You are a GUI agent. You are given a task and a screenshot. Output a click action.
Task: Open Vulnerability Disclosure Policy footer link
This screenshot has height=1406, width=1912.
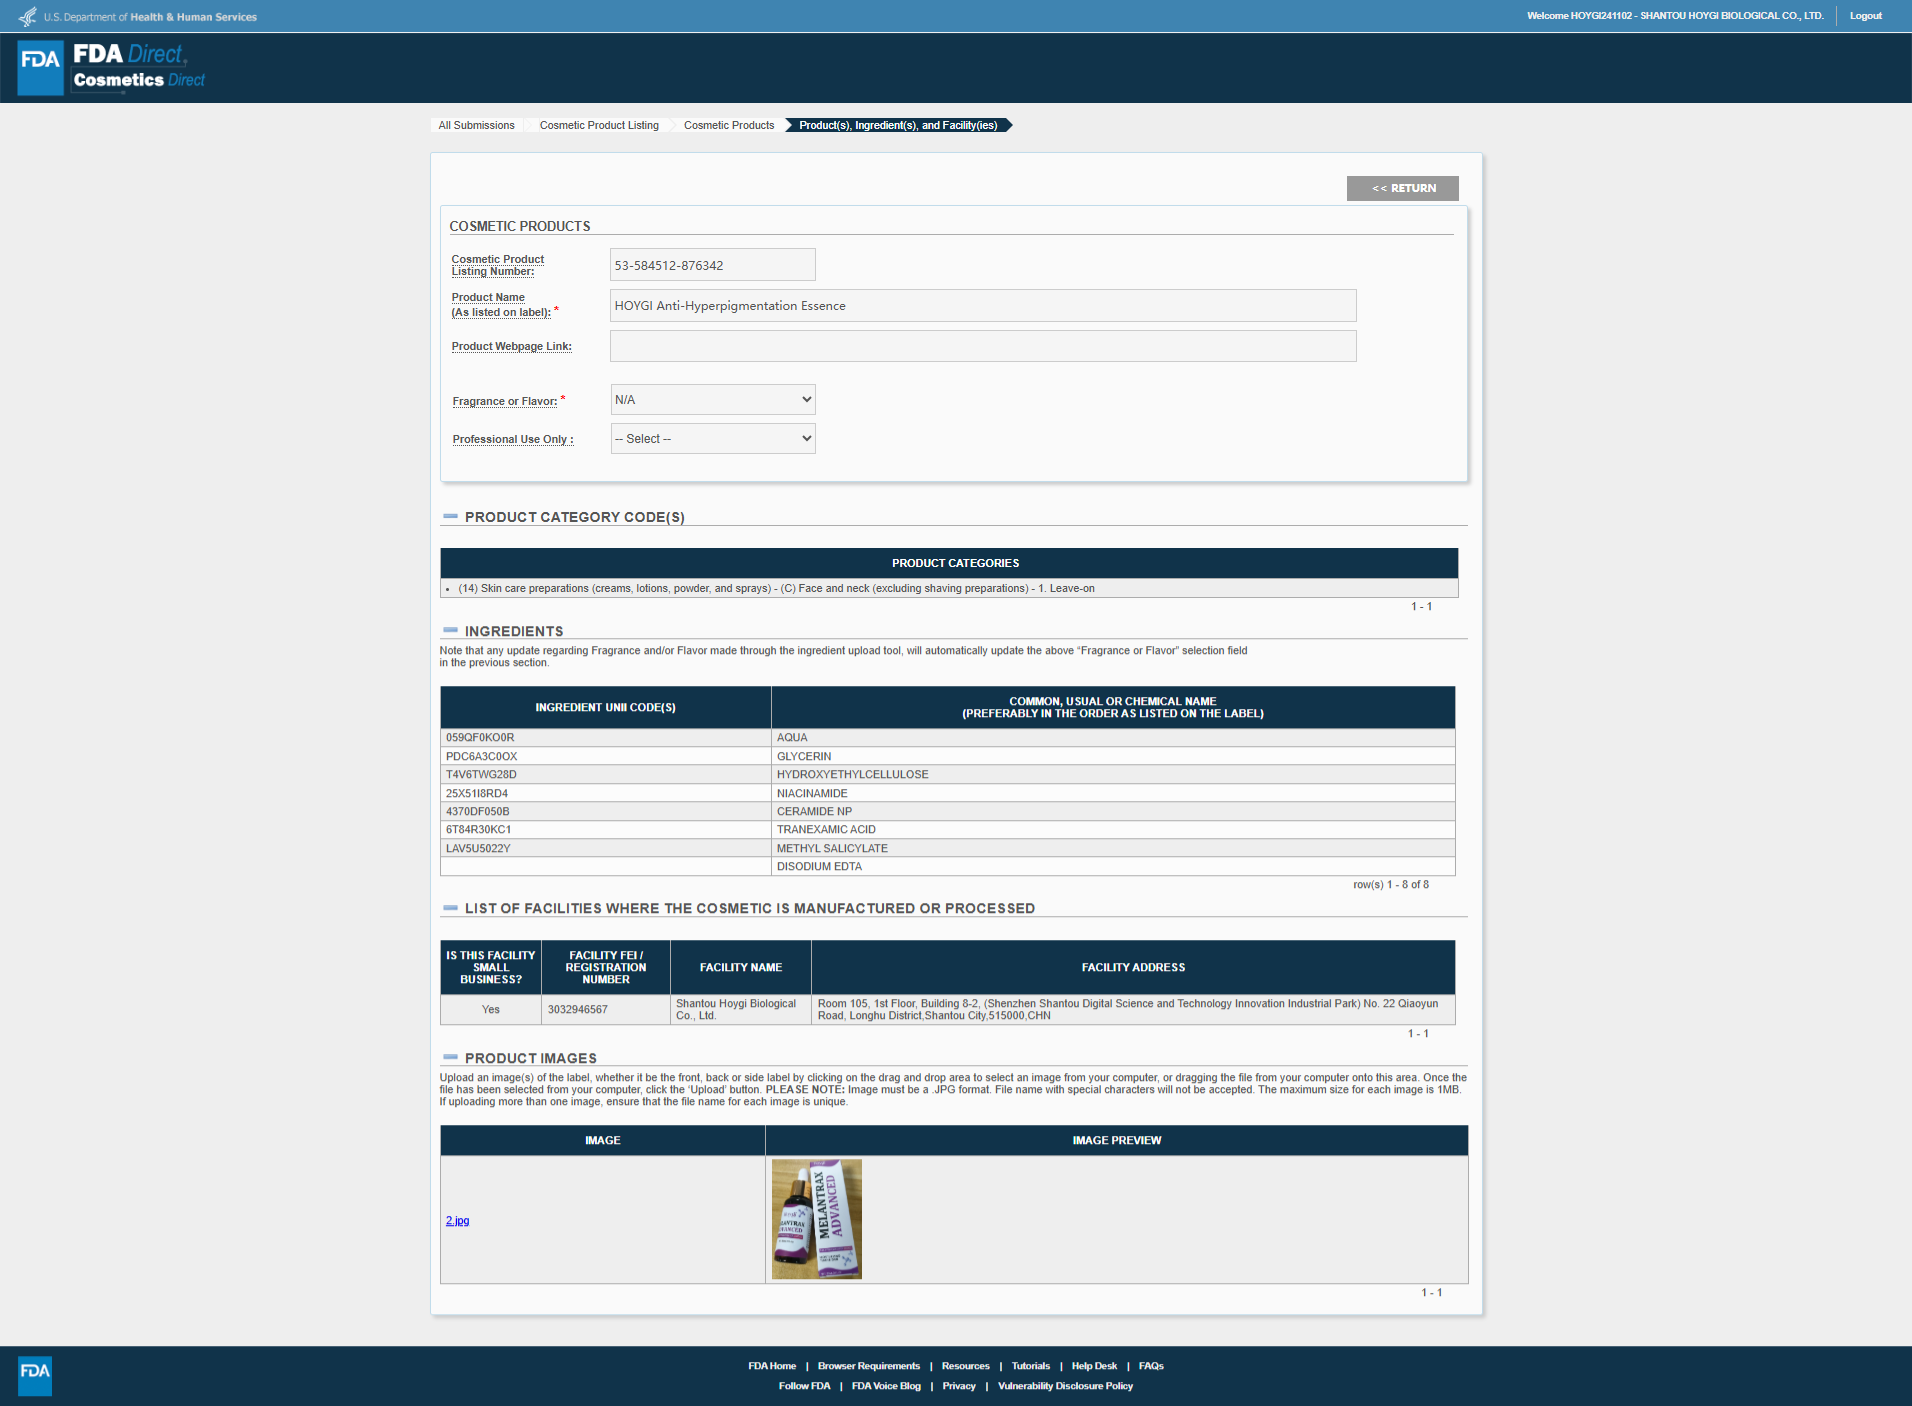[x=1065, y=1386]
